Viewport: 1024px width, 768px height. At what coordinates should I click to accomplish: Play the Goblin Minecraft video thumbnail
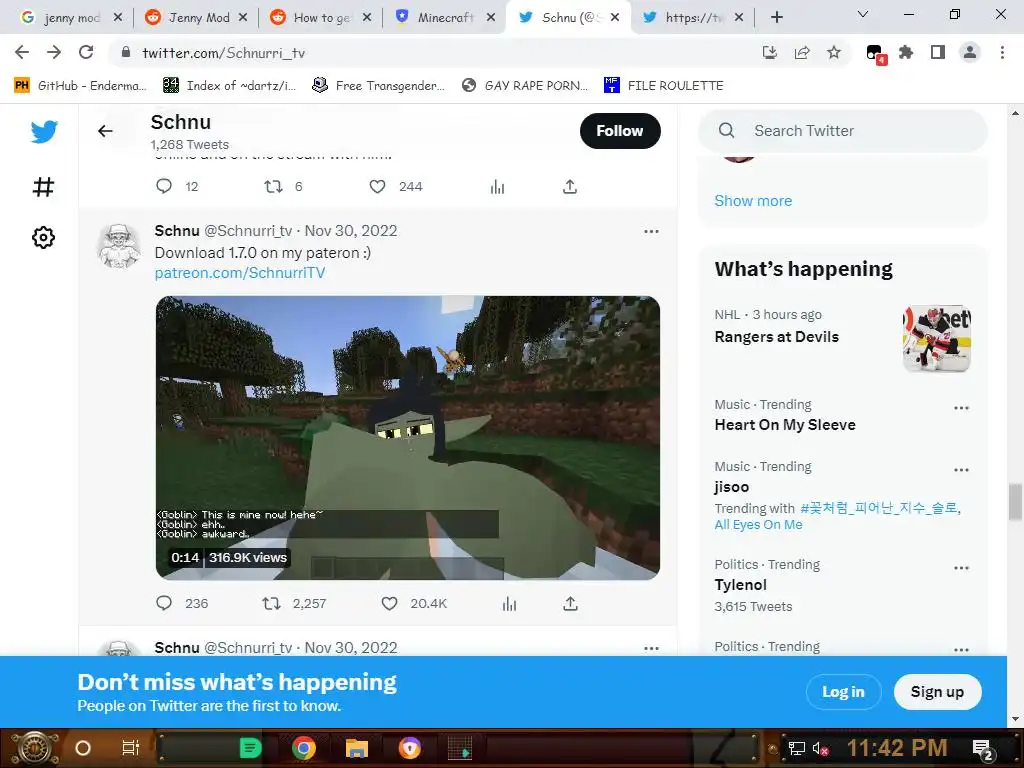pos(408,438)
